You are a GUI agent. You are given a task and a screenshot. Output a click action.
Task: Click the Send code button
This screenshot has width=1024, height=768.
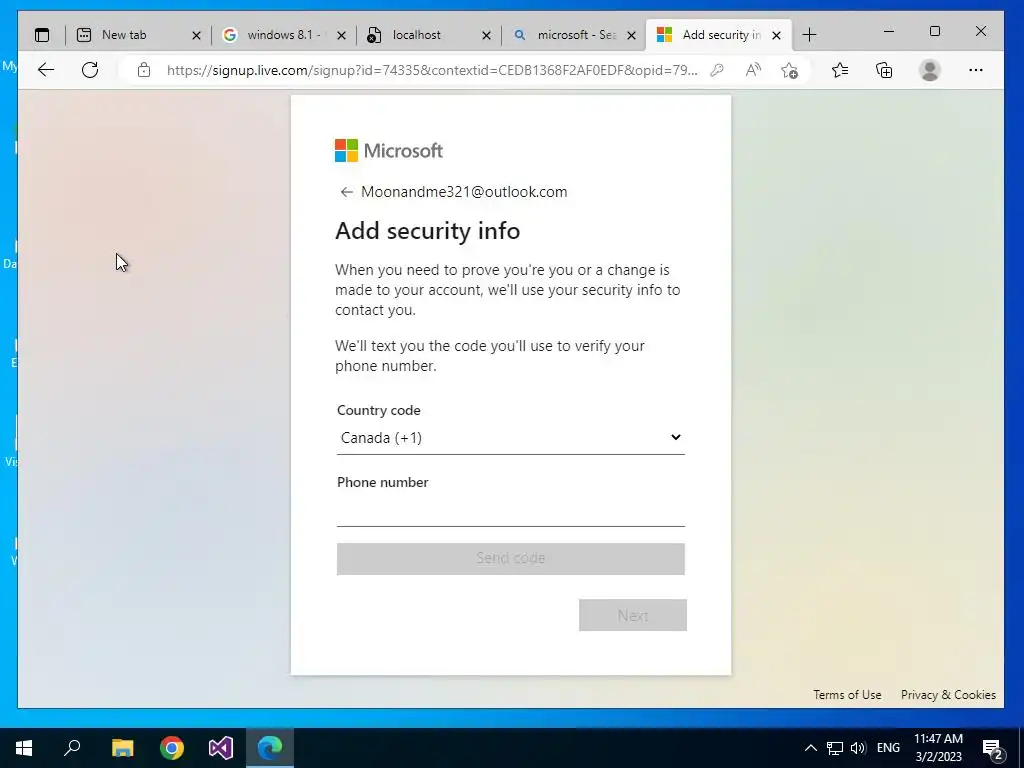click(511, 559)
